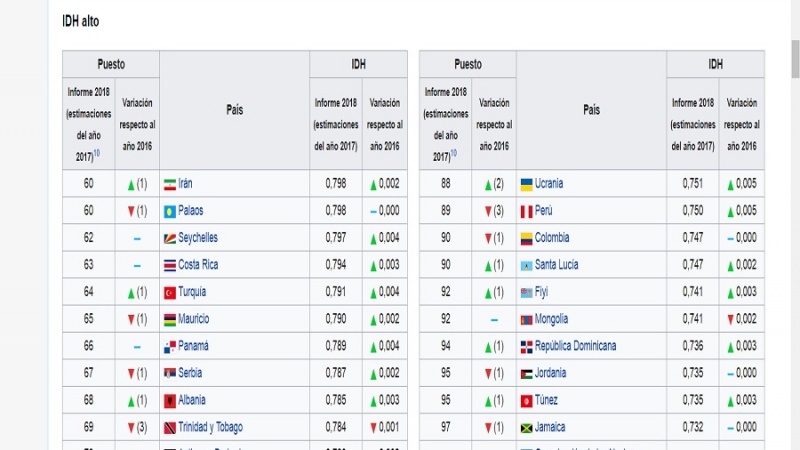Click the Colombia flag icon
The width and height of the screenshot is (800, 450).
point(525,238)
